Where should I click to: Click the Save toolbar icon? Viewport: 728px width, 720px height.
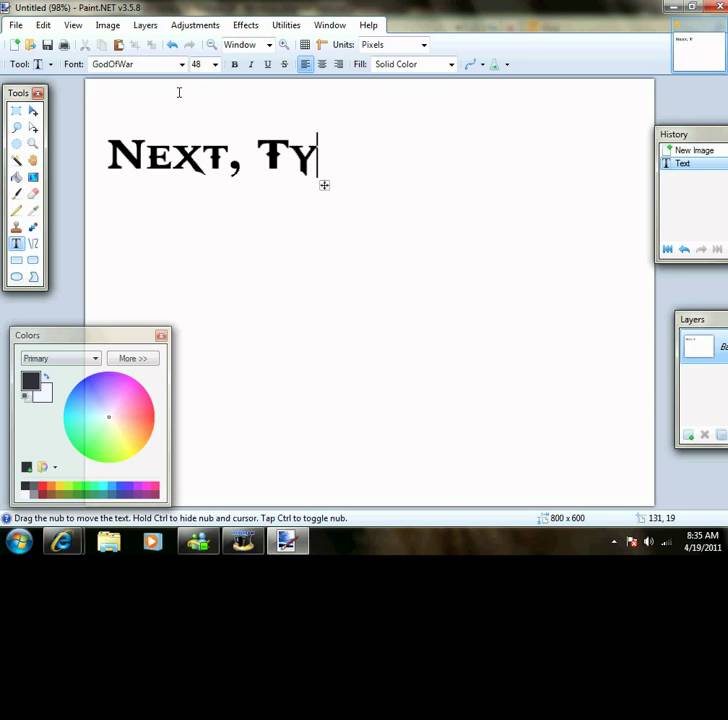coord(47,45)
